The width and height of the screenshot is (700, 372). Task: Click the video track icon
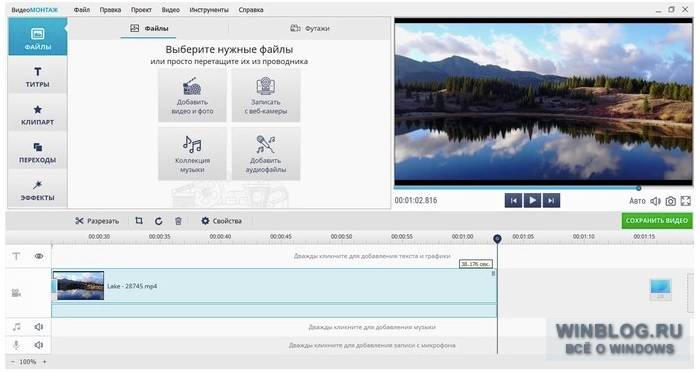(x=17, y=293)
